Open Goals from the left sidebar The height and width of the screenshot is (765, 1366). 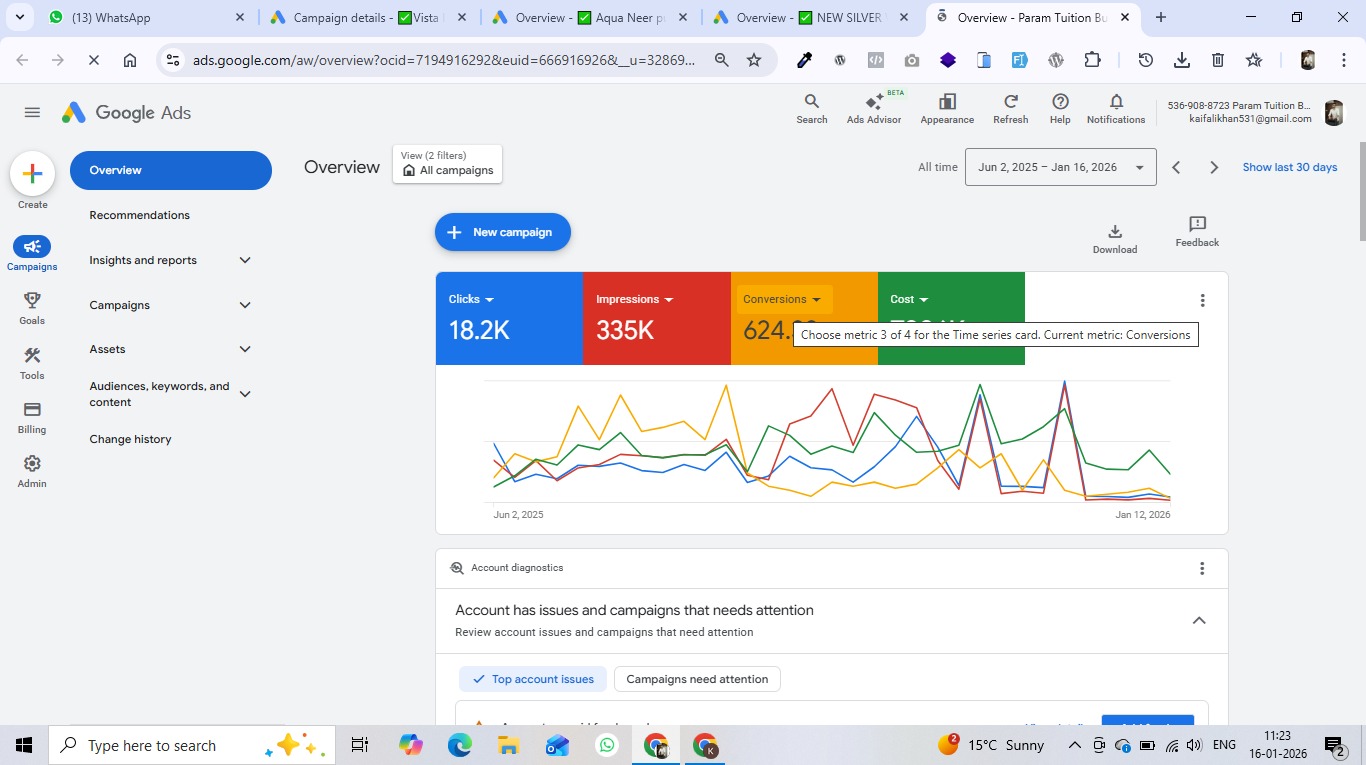tap(32, 307)
